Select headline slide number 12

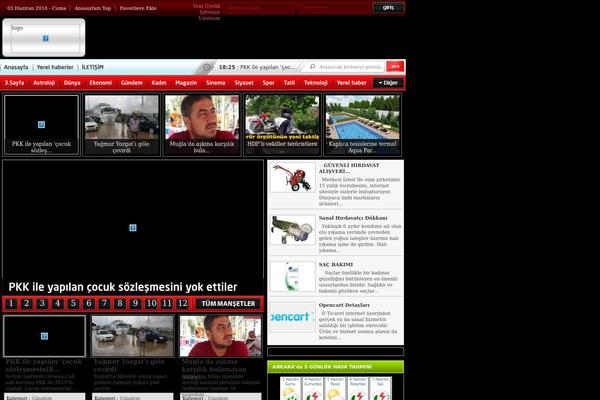tap(183, 304)
